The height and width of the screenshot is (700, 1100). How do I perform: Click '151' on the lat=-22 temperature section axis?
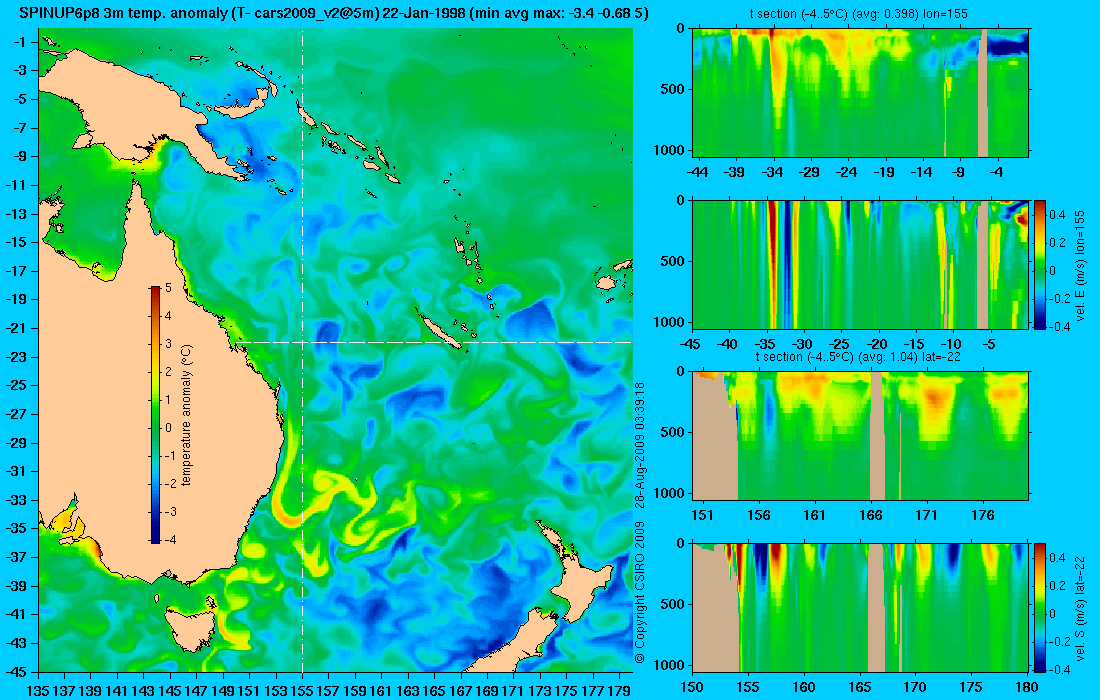(702, 515)
